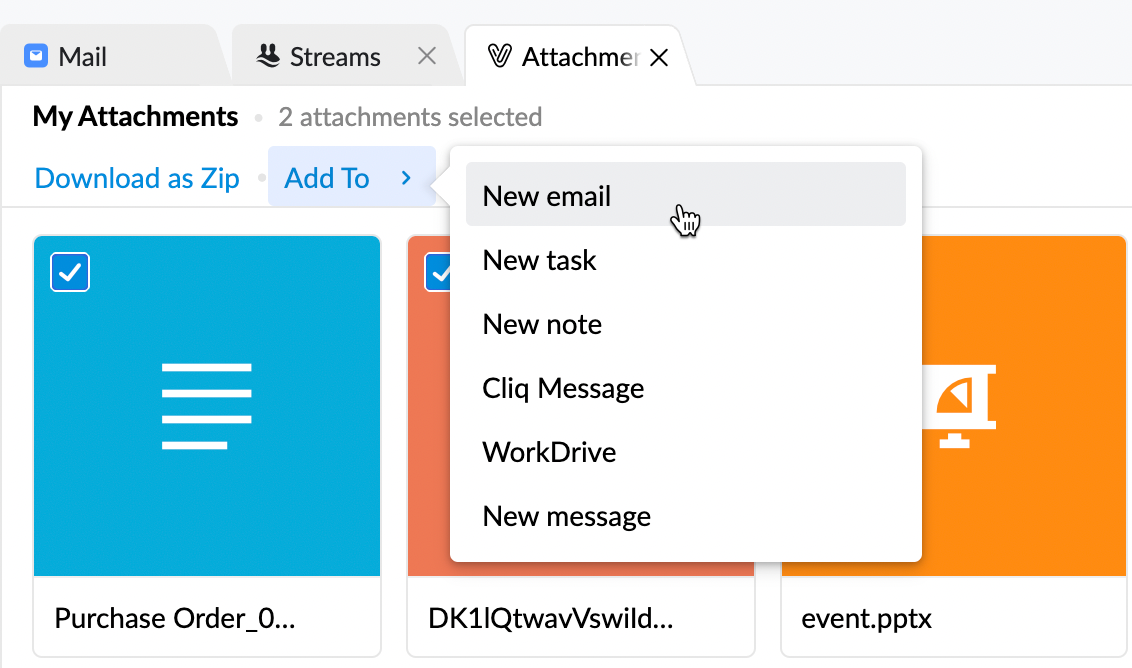Open the event.pptx file name
The image size is (1132, 668).
pos(866,618)
